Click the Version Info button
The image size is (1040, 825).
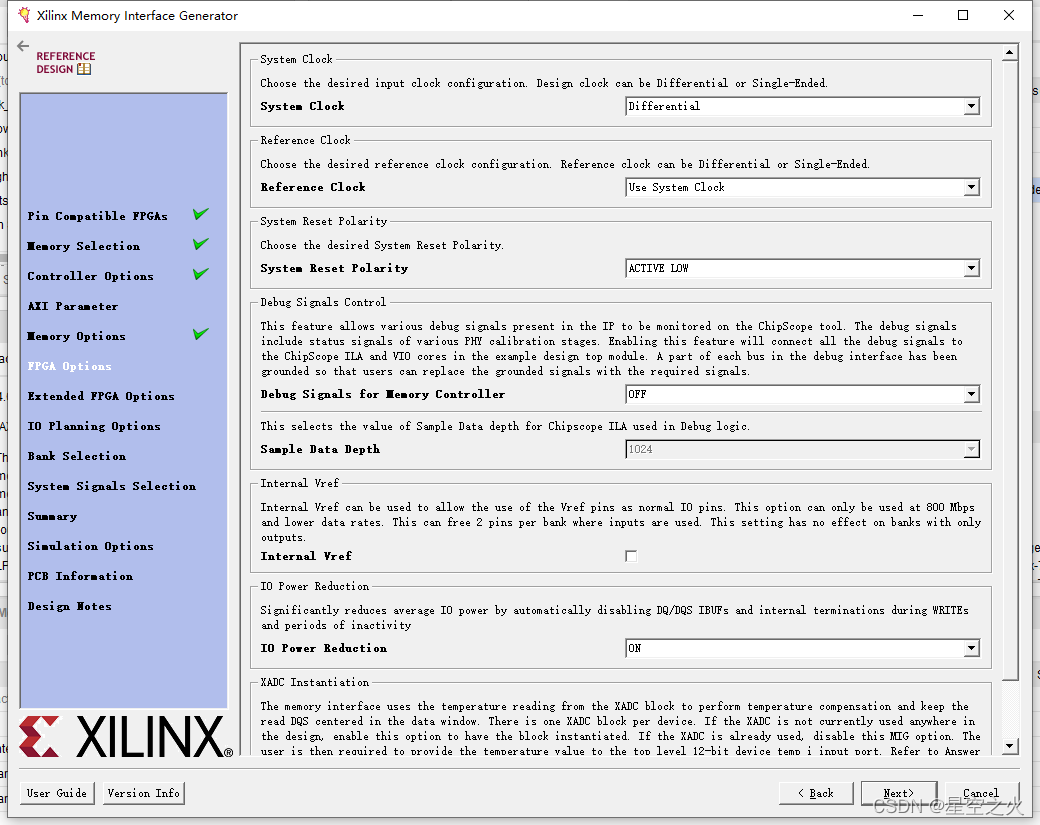[143, 793]
